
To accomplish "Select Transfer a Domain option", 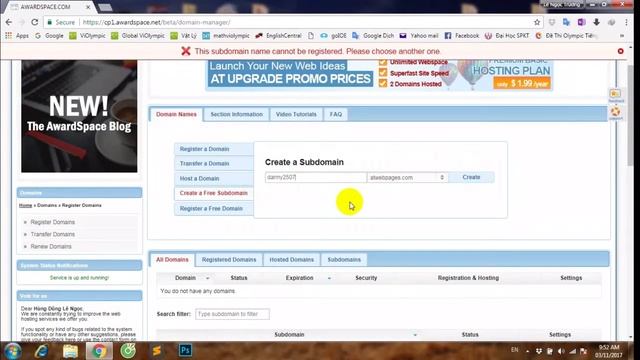I will (214, 164).
